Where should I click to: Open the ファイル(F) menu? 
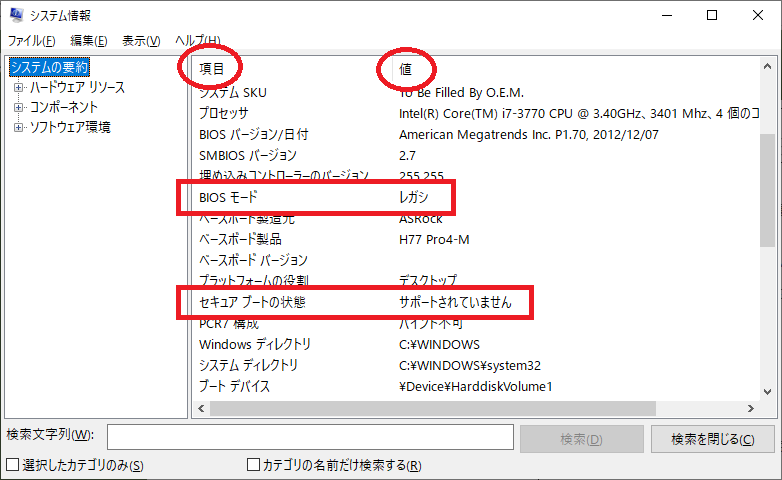click(31, 41)
